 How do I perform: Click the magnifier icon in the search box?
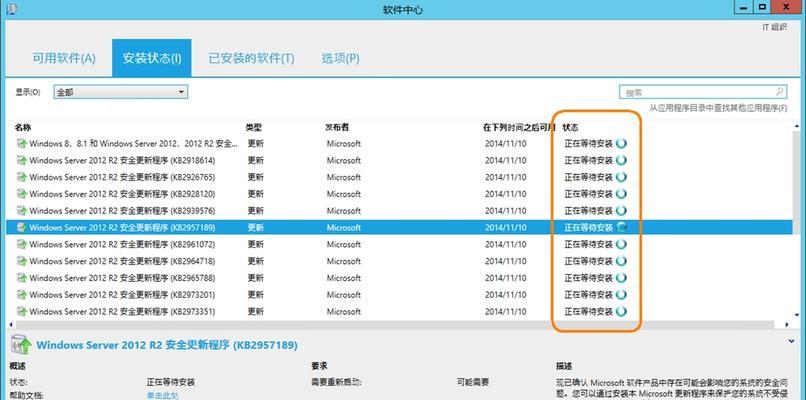pyautogui.click(x=779, y=92)
